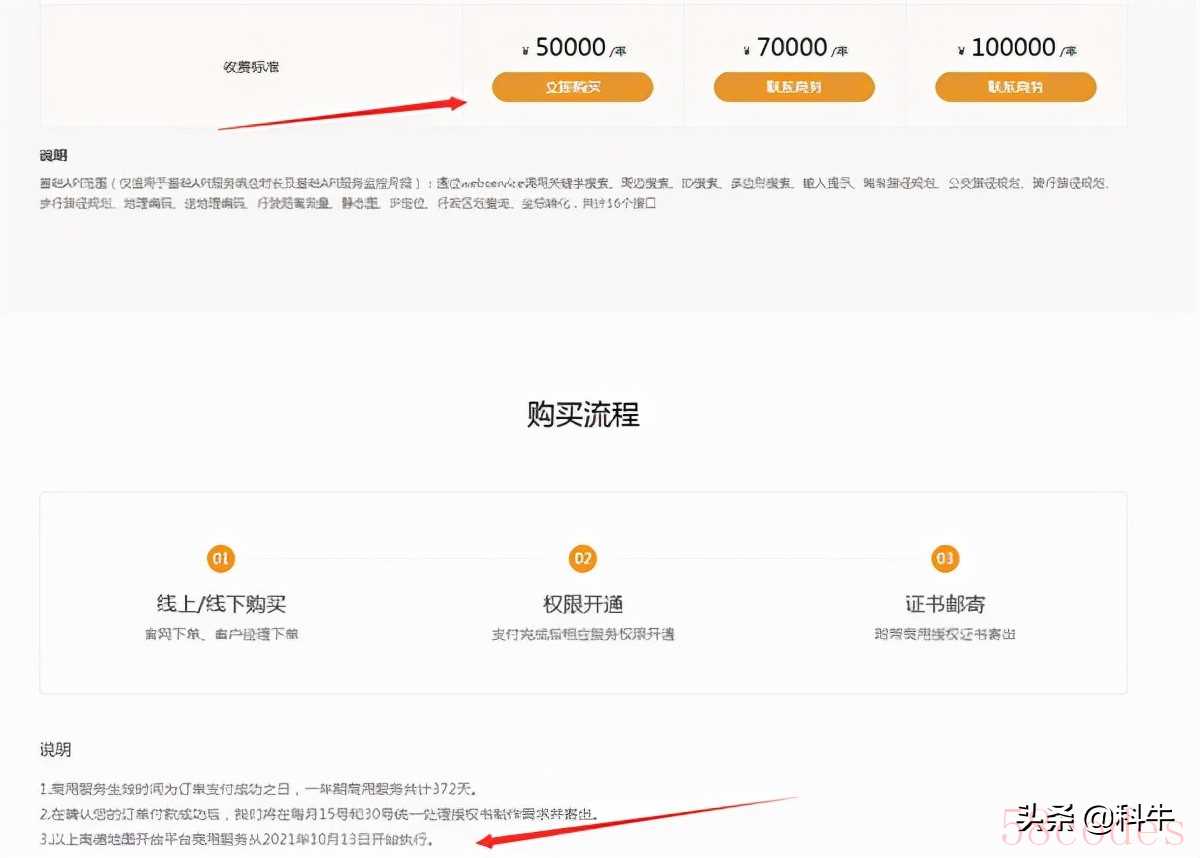Click 联系商务 button under ¥100000 price

tap(1015, 87)
